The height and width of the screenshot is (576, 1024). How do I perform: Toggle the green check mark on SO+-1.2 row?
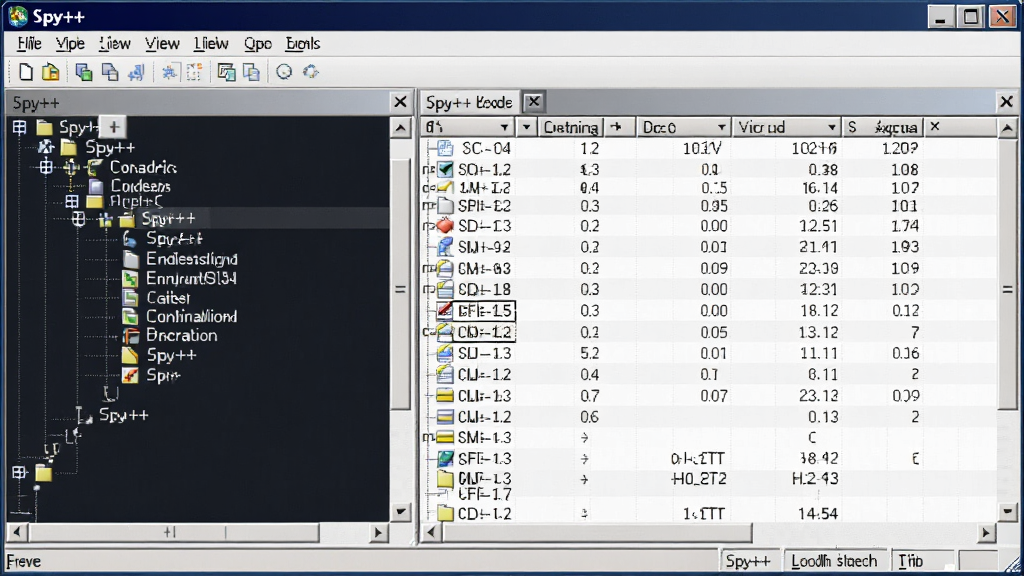445,170
